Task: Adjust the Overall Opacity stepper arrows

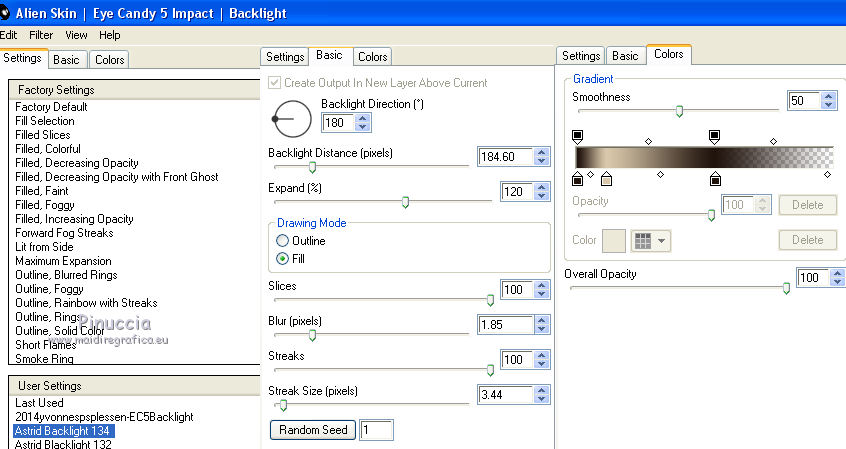Action: pos(837,277)
